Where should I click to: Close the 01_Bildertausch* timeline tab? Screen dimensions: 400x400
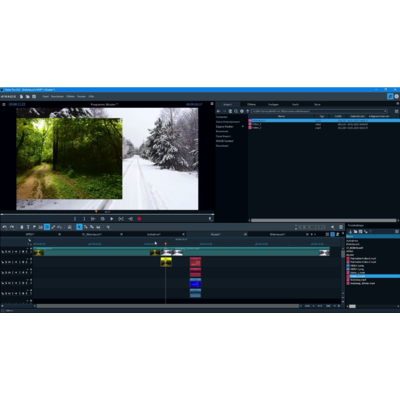(x=121, y=234)
